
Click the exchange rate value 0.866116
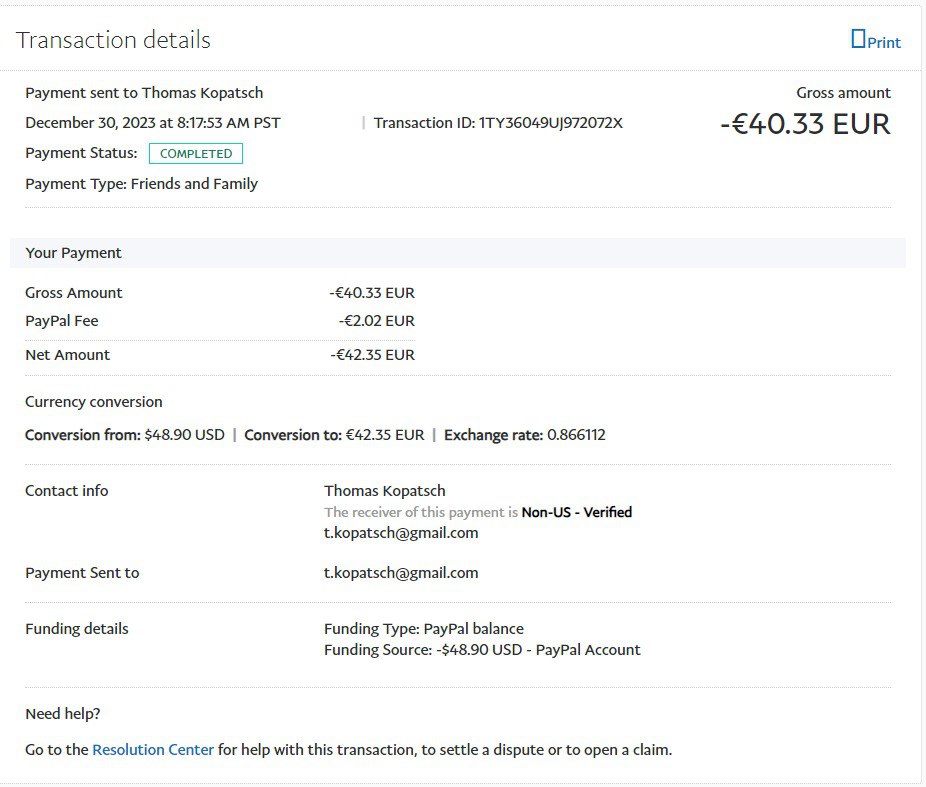(576, 435)
